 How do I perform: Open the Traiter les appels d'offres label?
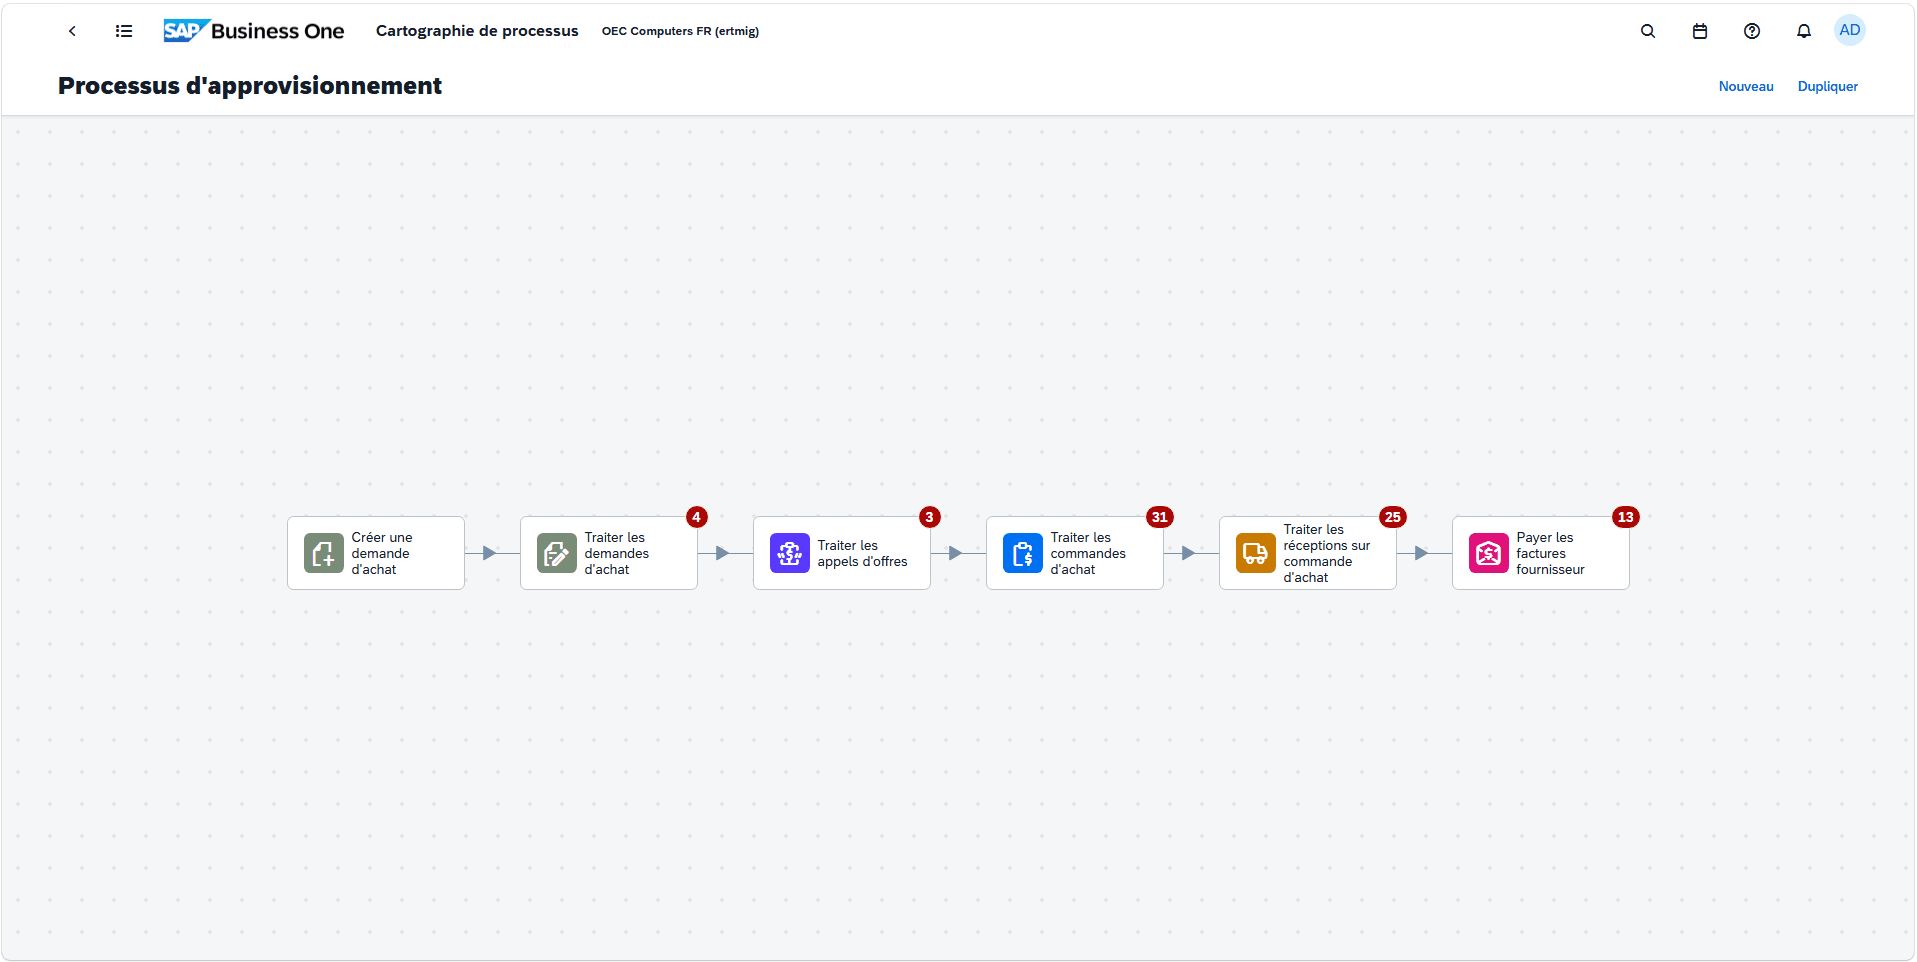click(x=863, y=553)
